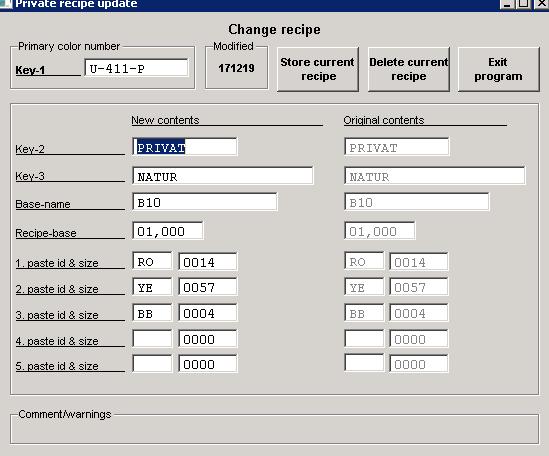Screen dimensions: 549x456
Task: Click the Key-1 label
Action: pyautogui.click(x=30, y=70)
